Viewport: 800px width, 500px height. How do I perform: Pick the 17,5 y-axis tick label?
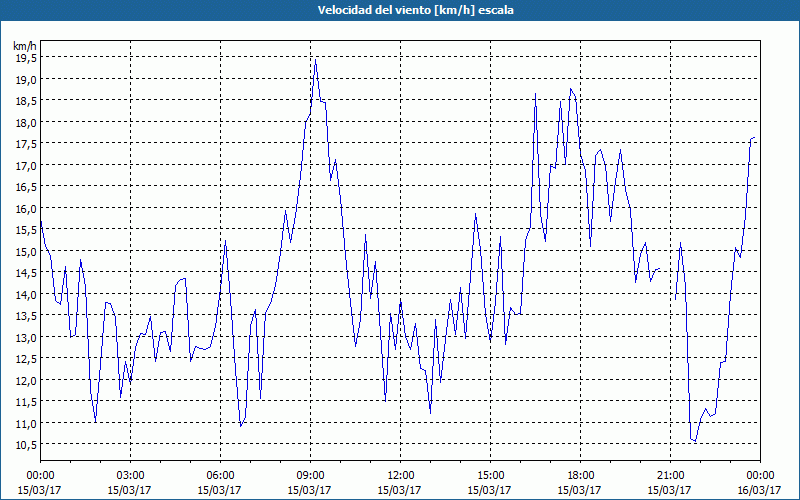pyautogui.click(x=27, y=144)
